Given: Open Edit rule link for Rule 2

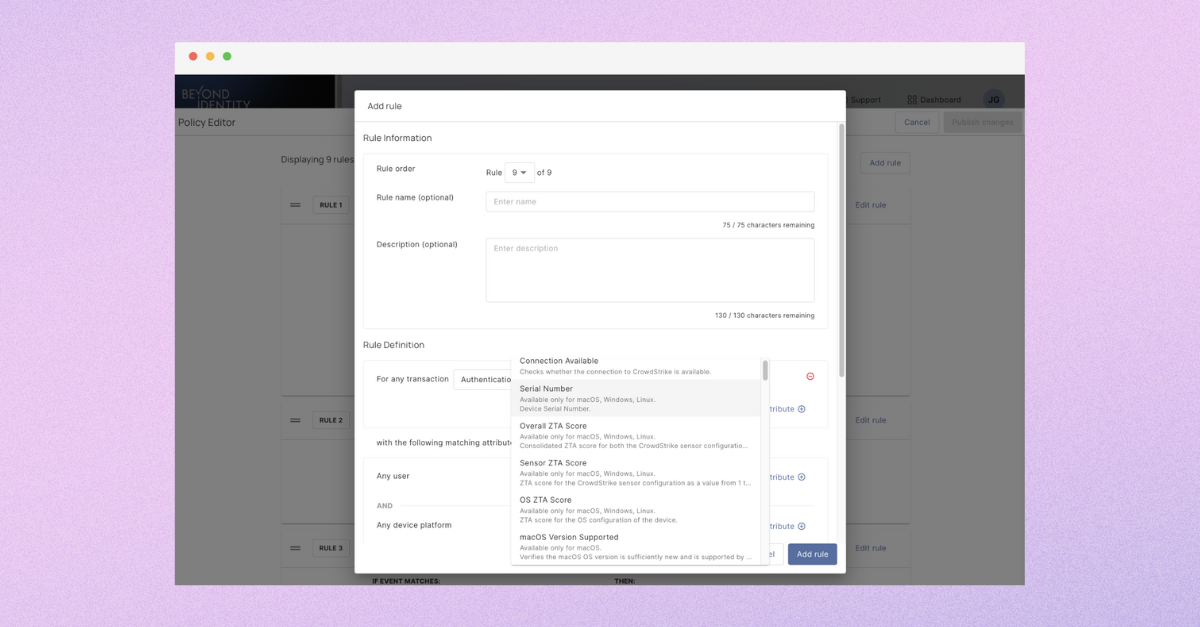Looking at the screenshot, I should tap(870, 420).
